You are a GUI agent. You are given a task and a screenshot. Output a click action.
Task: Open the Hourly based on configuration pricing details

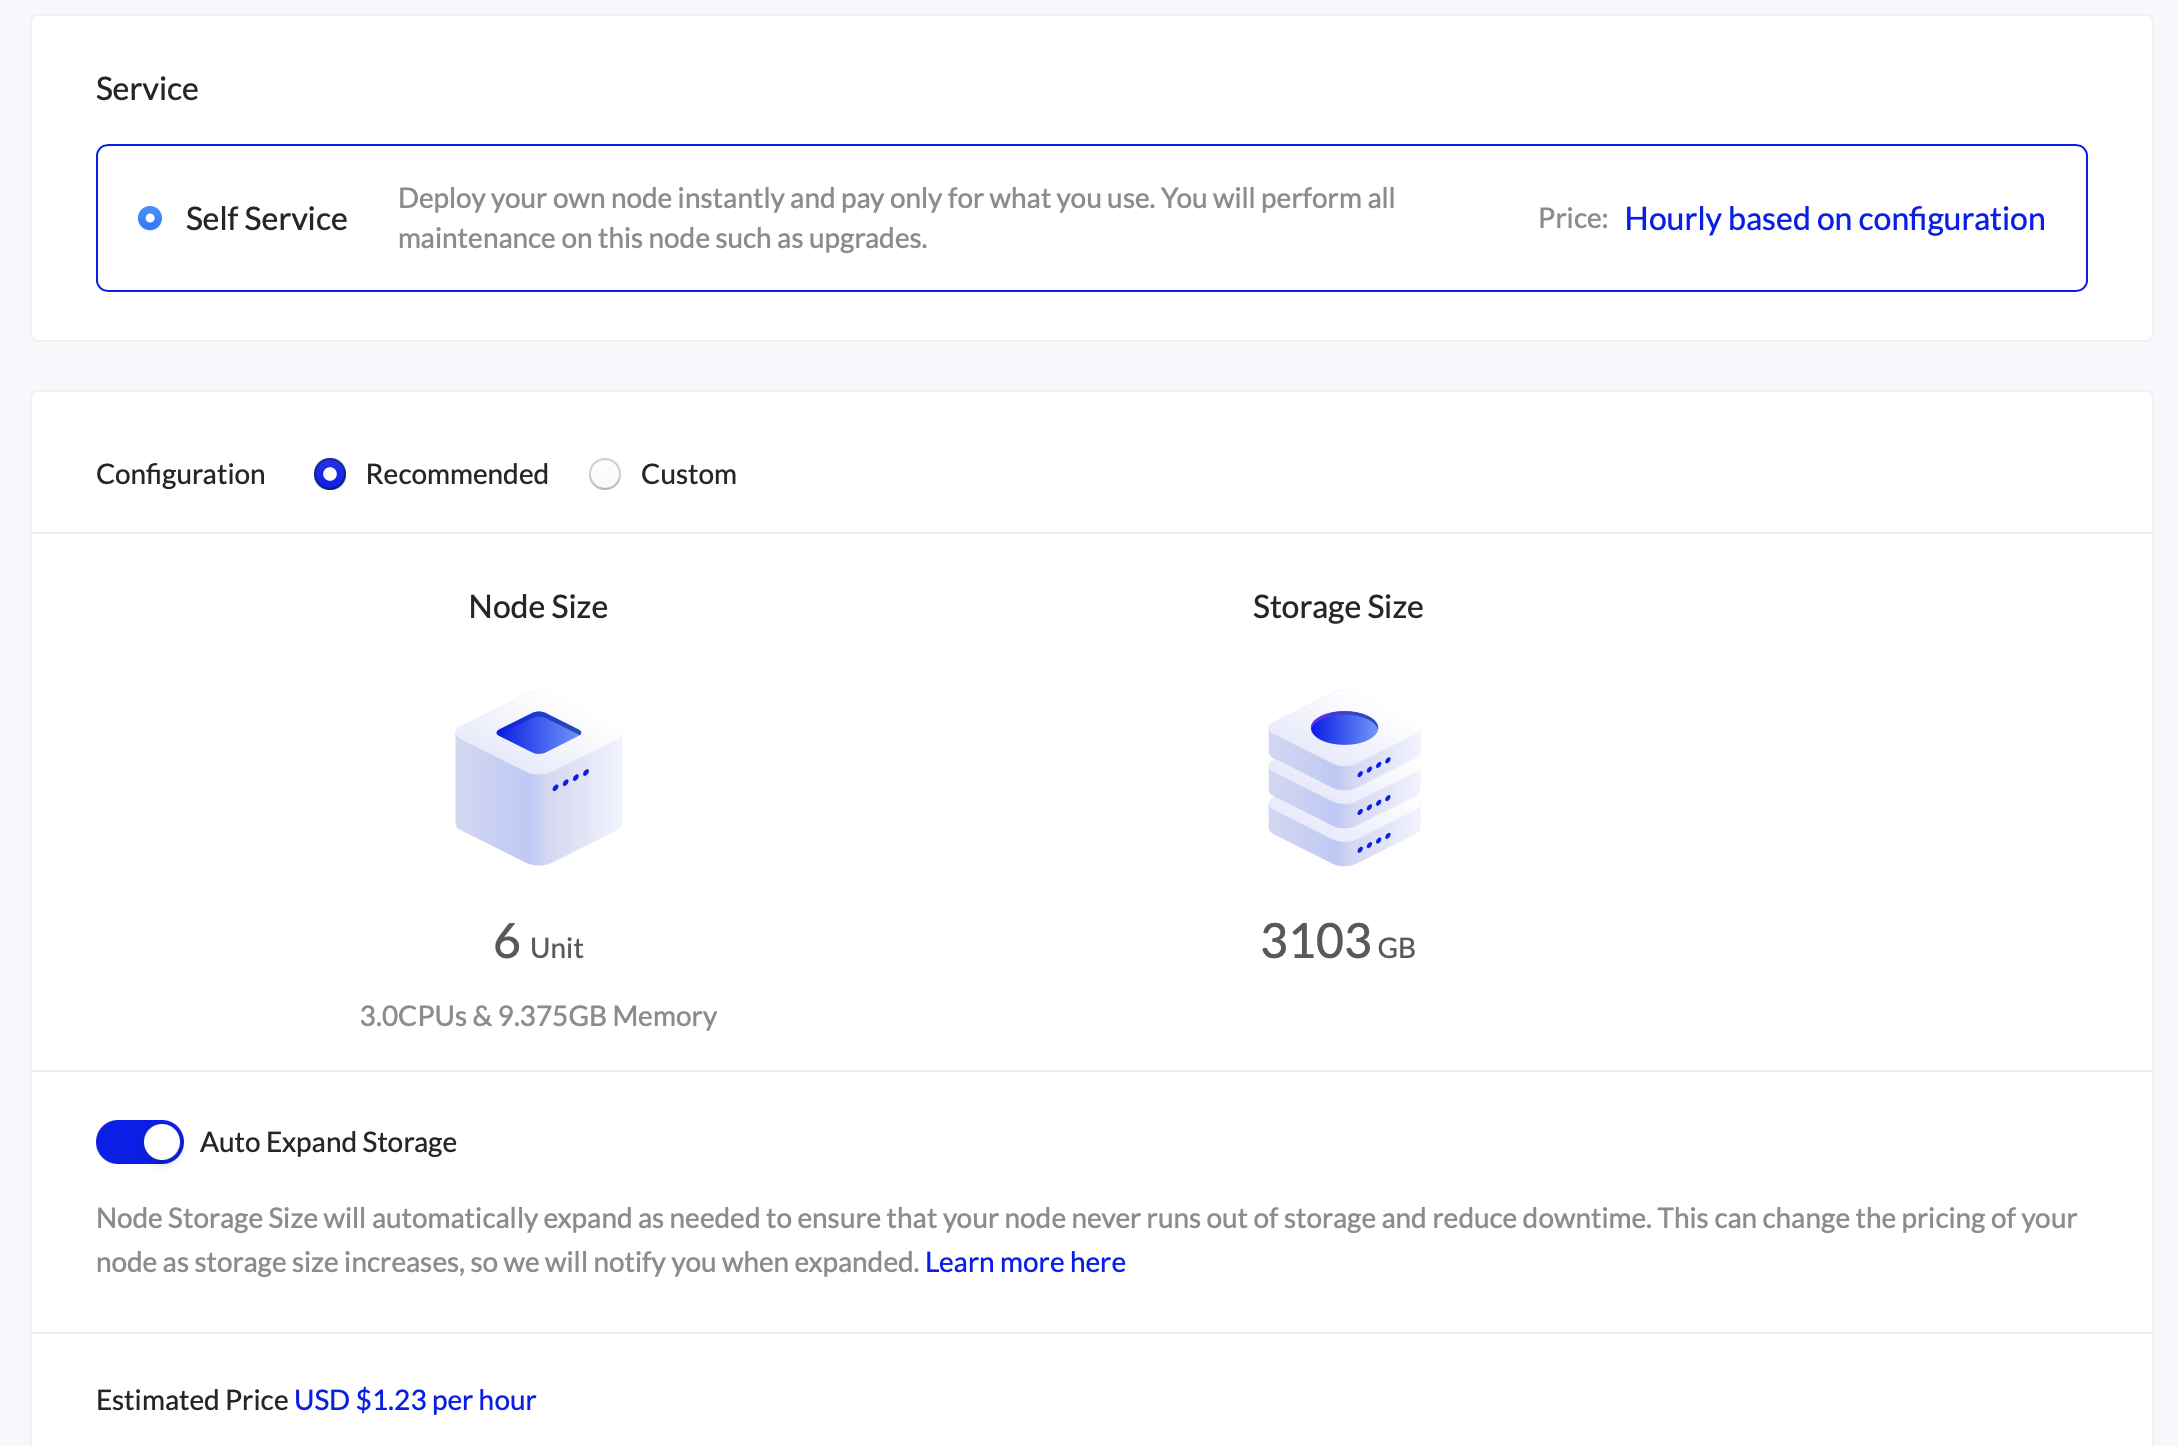[x=1835, y=219]
